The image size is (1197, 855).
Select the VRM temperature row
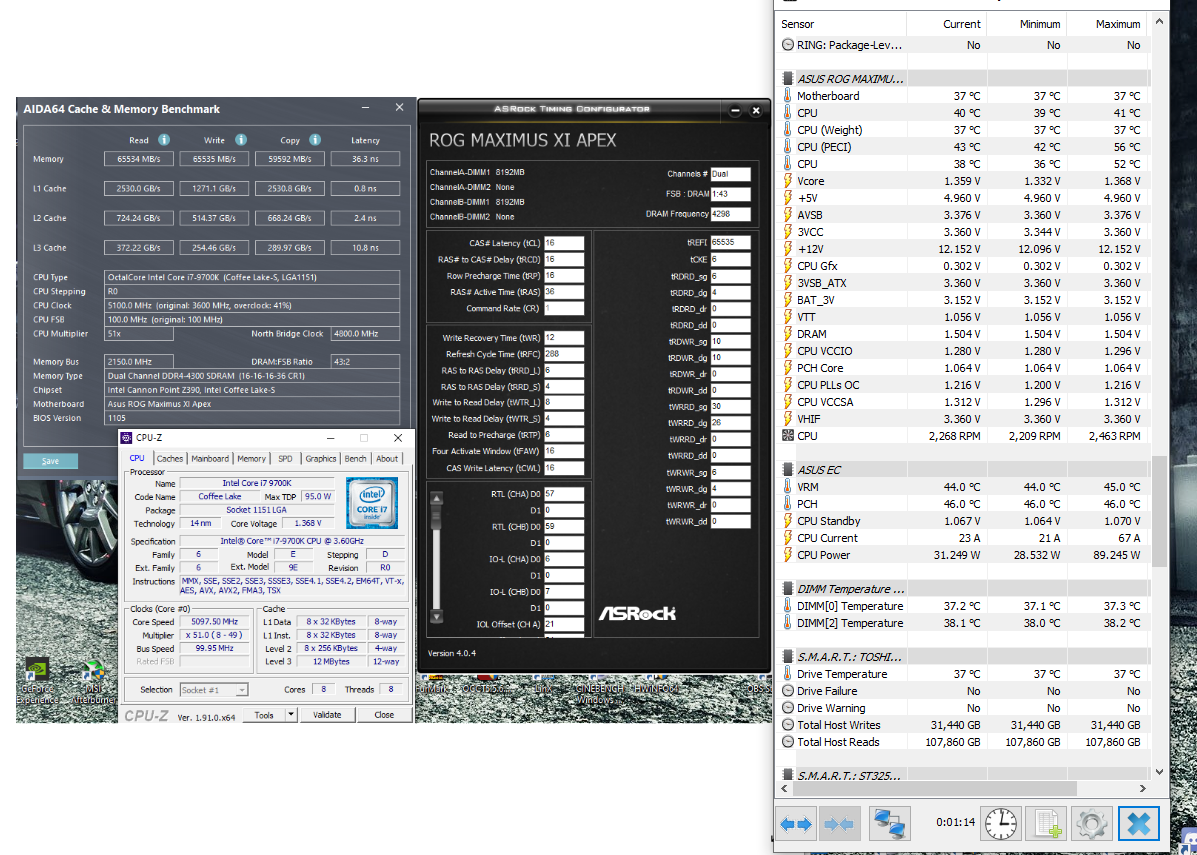click(963, 487)
